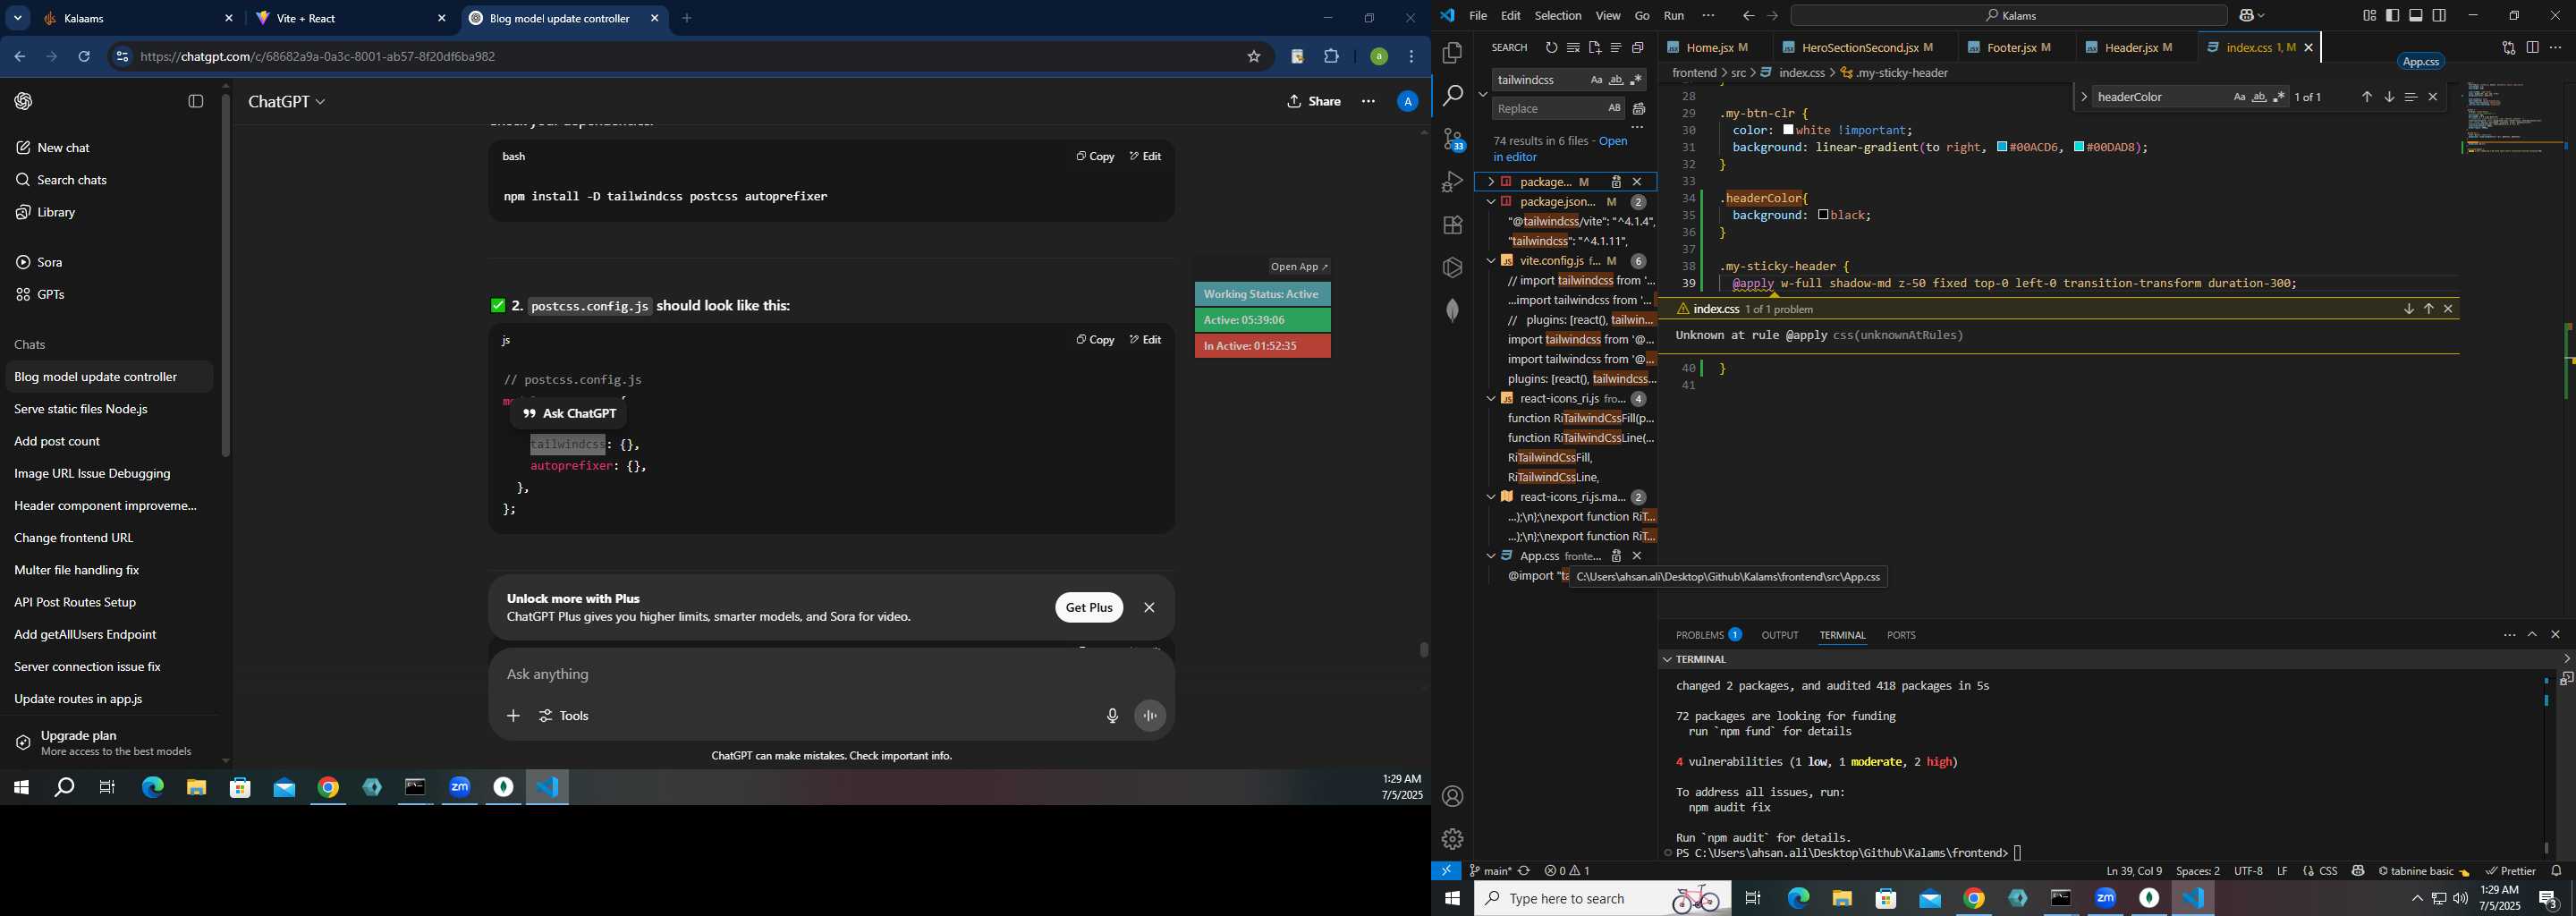Open new search editor icon
The height and width of the screenshot is (916, 2576).
(x=1595, y=48)
